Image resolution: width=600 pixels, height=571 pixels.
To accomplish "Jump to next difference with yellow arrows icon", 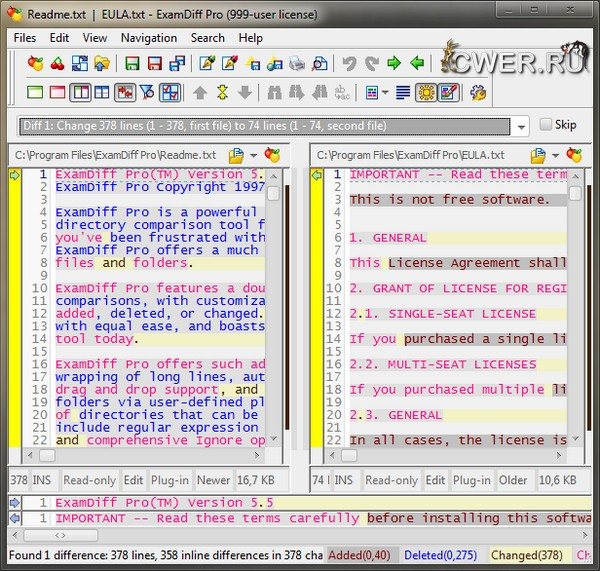I will tap(222, 93).
